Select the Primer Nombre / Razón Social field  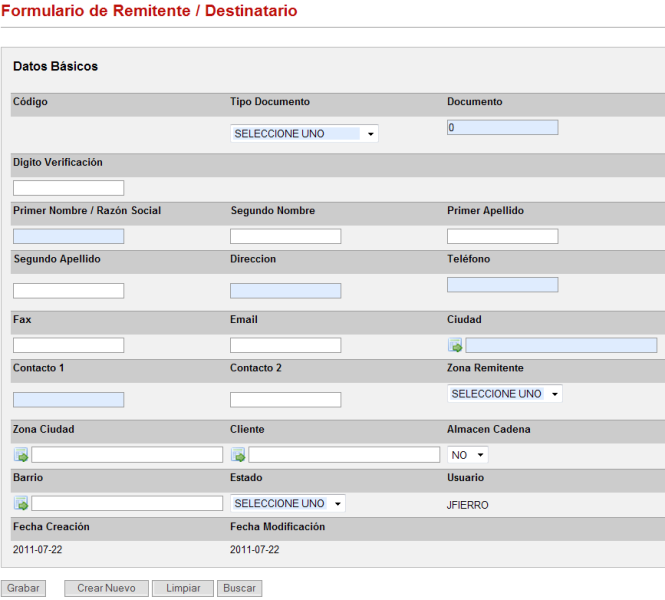pyautogui.click(x=68, y=237)
